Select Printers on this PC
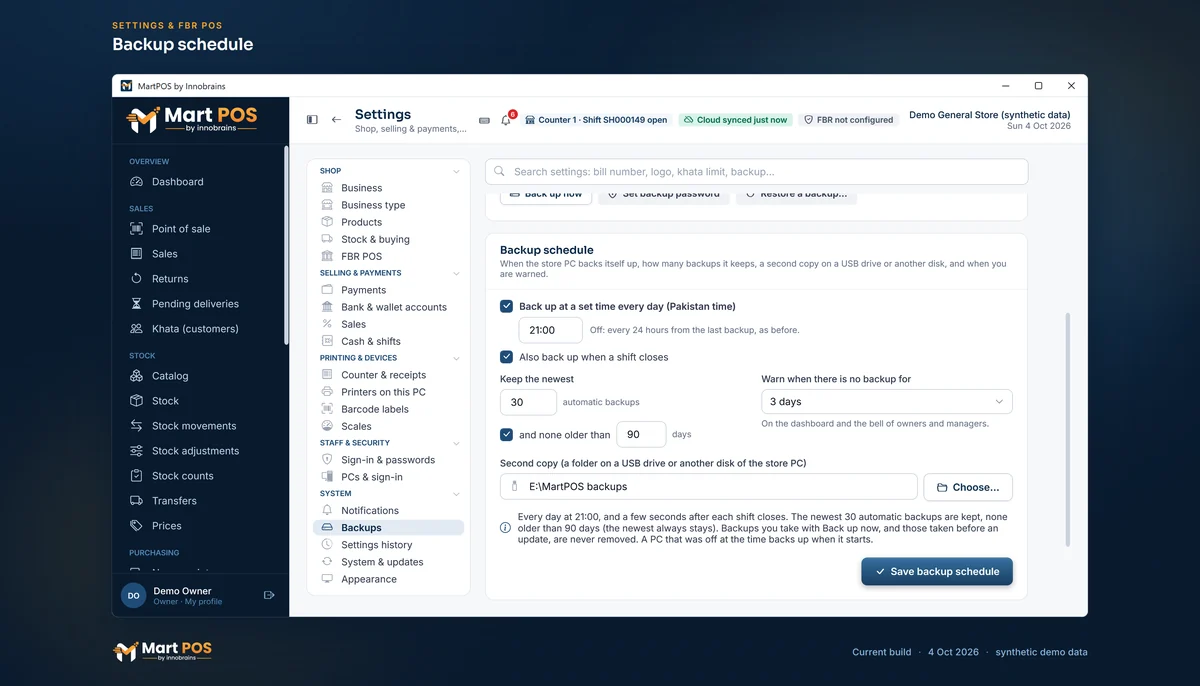Viewport: 1200px width, 686px height. (x=388, y=392)
